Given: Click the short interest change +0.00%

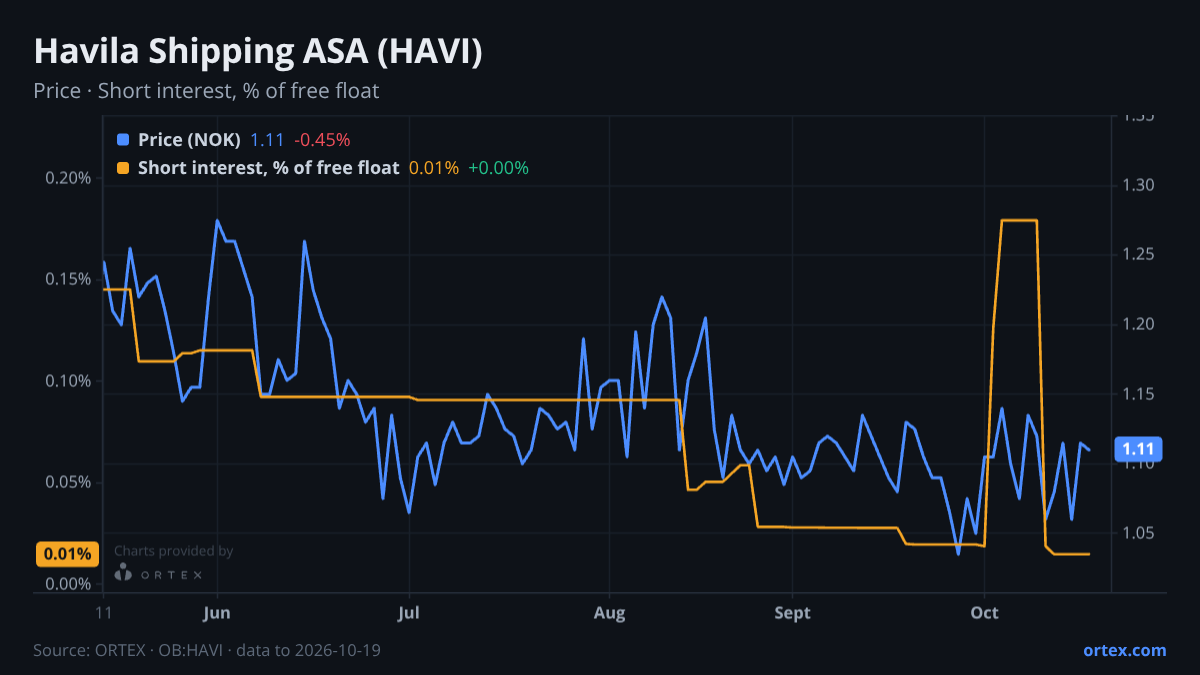Looking at the screenshot, I should pyautogui.click(x=498, y=168).
